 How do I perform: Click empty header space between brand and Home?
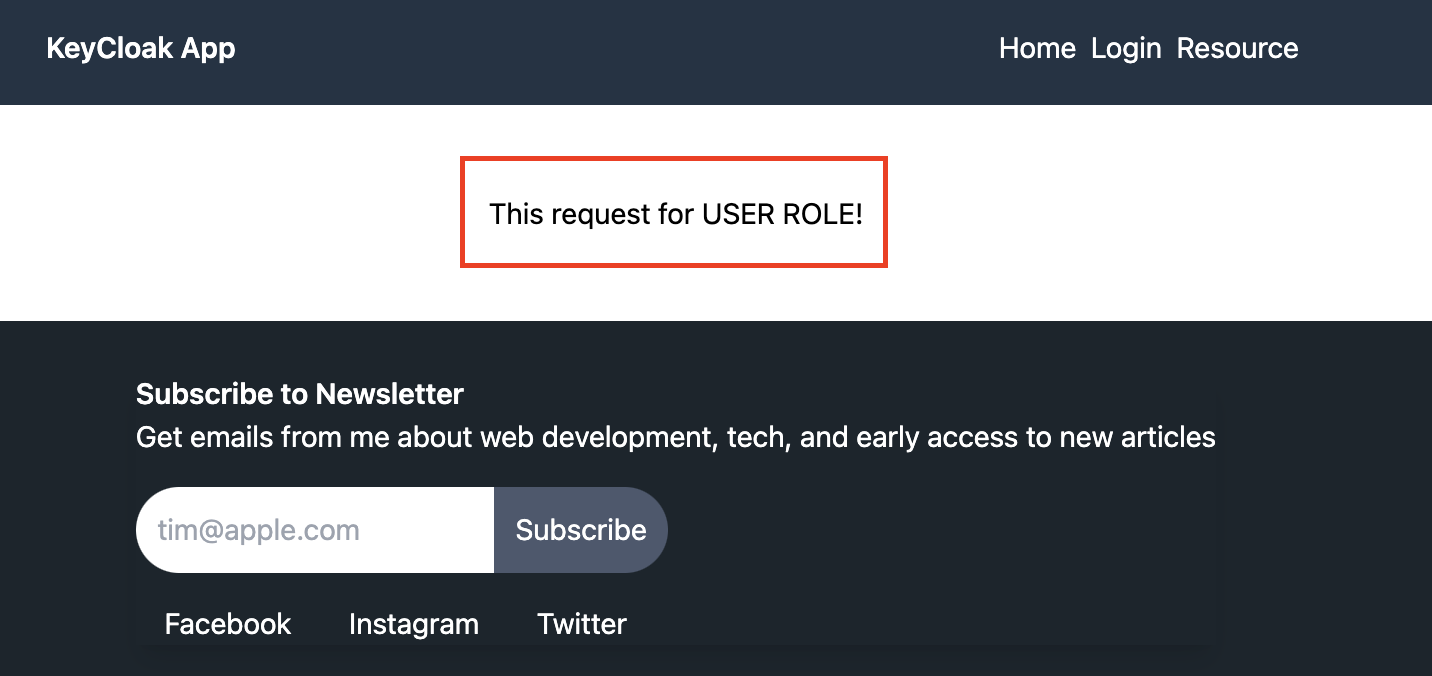tap(617, 52)
